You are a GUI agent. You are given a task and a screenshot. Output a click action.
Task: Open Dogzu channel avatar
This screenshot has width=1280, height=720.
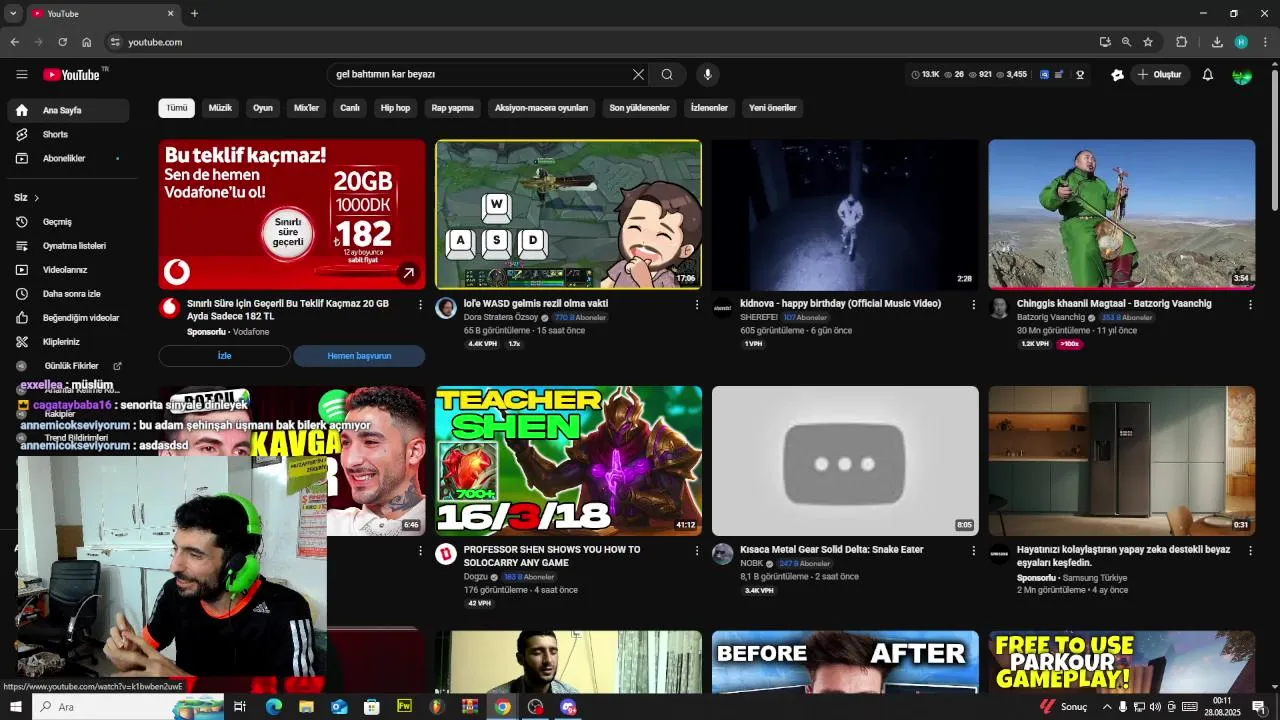coord(446,554)
